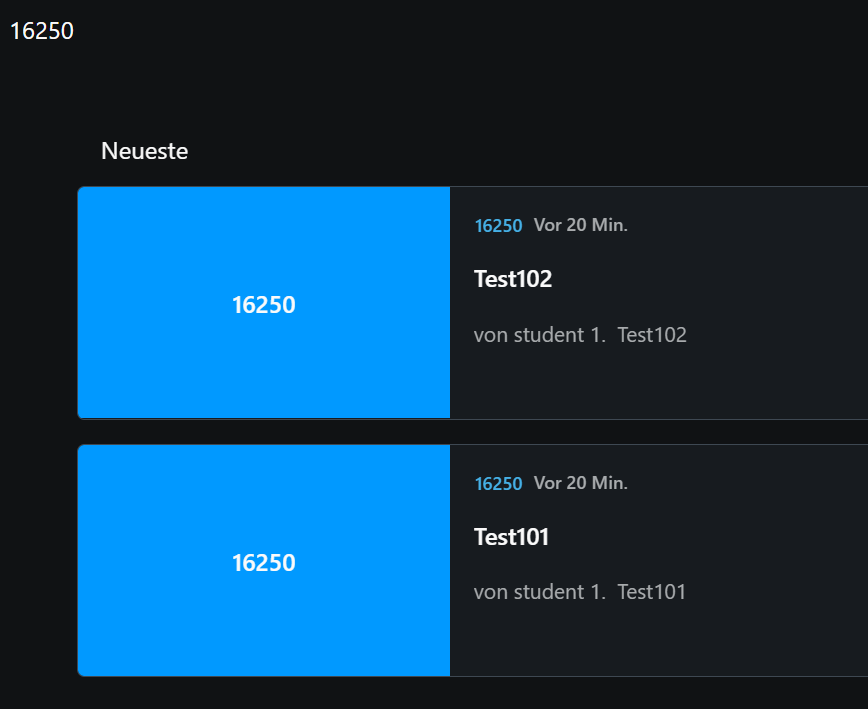Open the Test102 post title

(513, 279)
